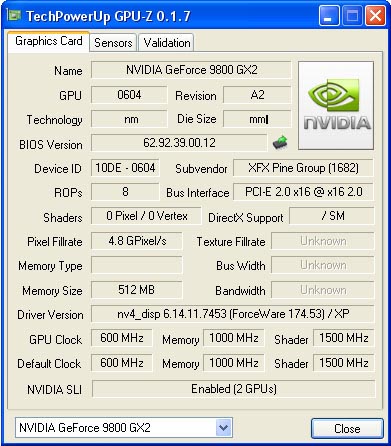The height and width of the screenshot is (446, 391).
Task: Click the Bus Interface PCI-E 2.0 field
Action: click(303, 192)
